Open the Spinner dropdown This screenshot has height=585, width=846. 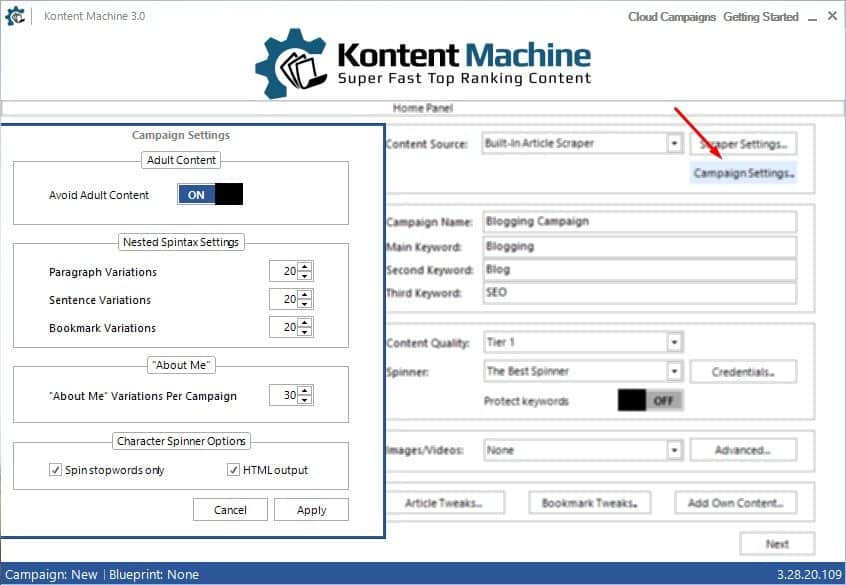pos(674,371)
